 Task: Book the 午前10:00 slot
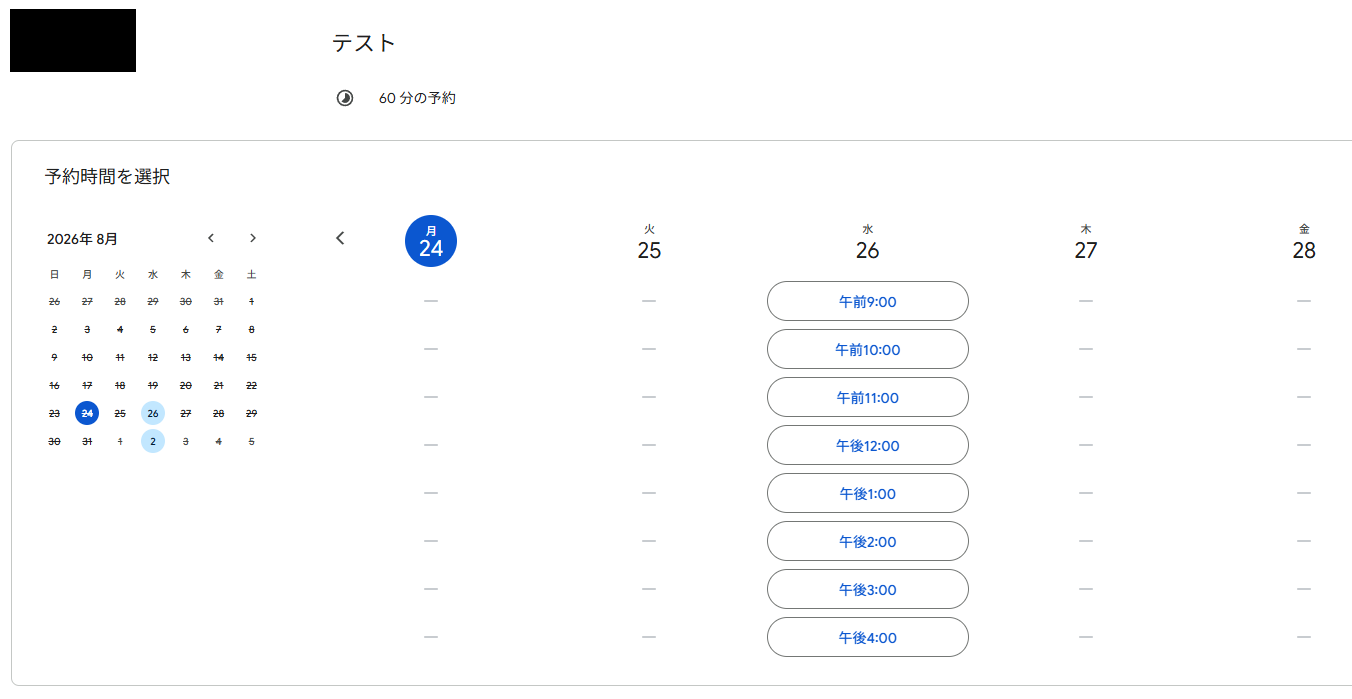click(x=868, y=349)
